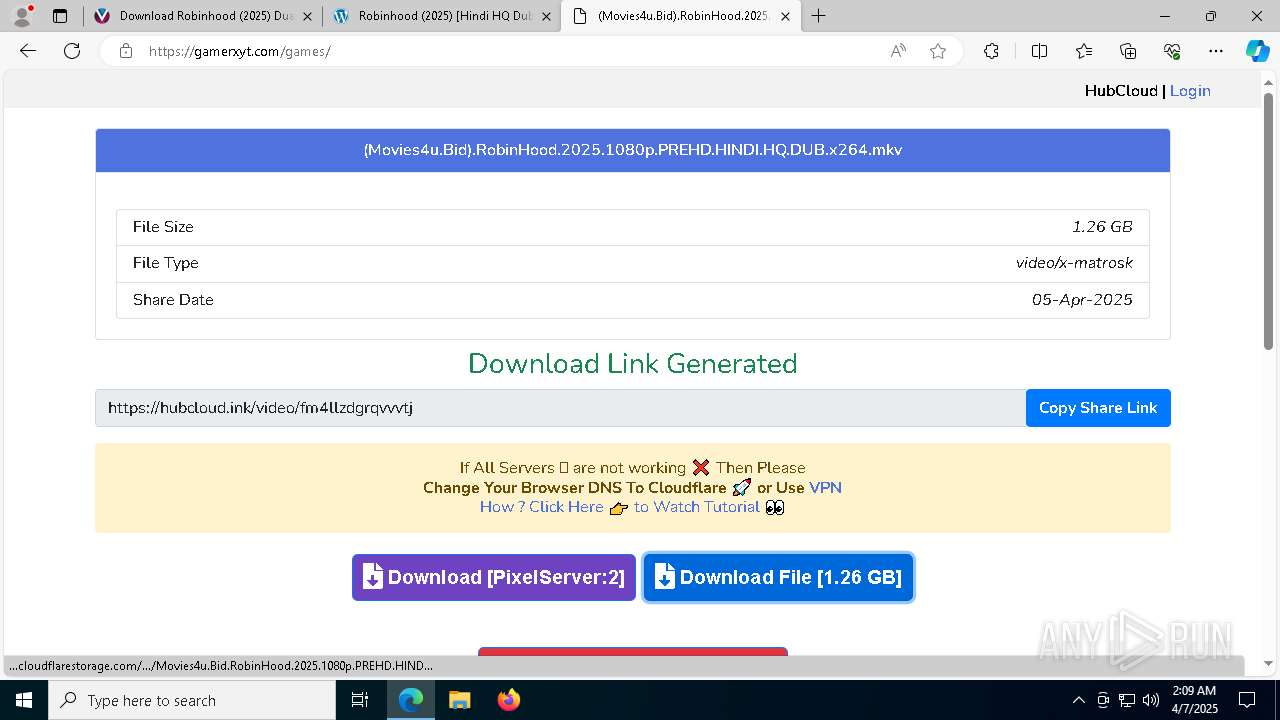Click the File Size row label
The image size is (1280, 720).
[163, 227]
